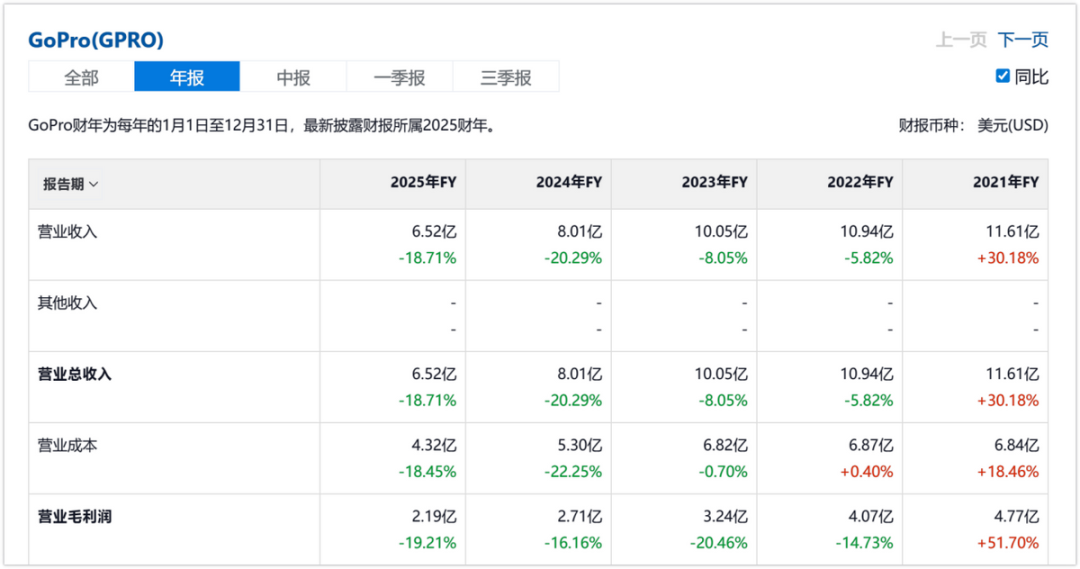
Task: Uncheck the 同比 checkbox
Action: (x=1003, y=76)
